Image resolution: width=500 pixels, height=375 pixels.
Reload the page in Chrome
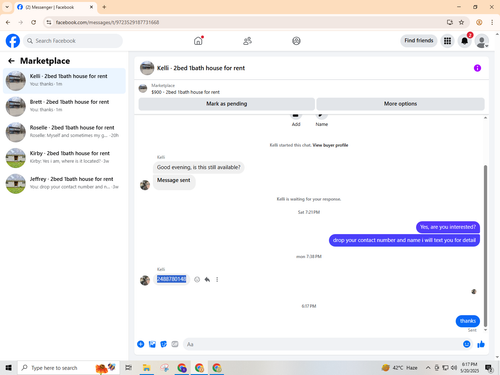click(x=33, y=22)
